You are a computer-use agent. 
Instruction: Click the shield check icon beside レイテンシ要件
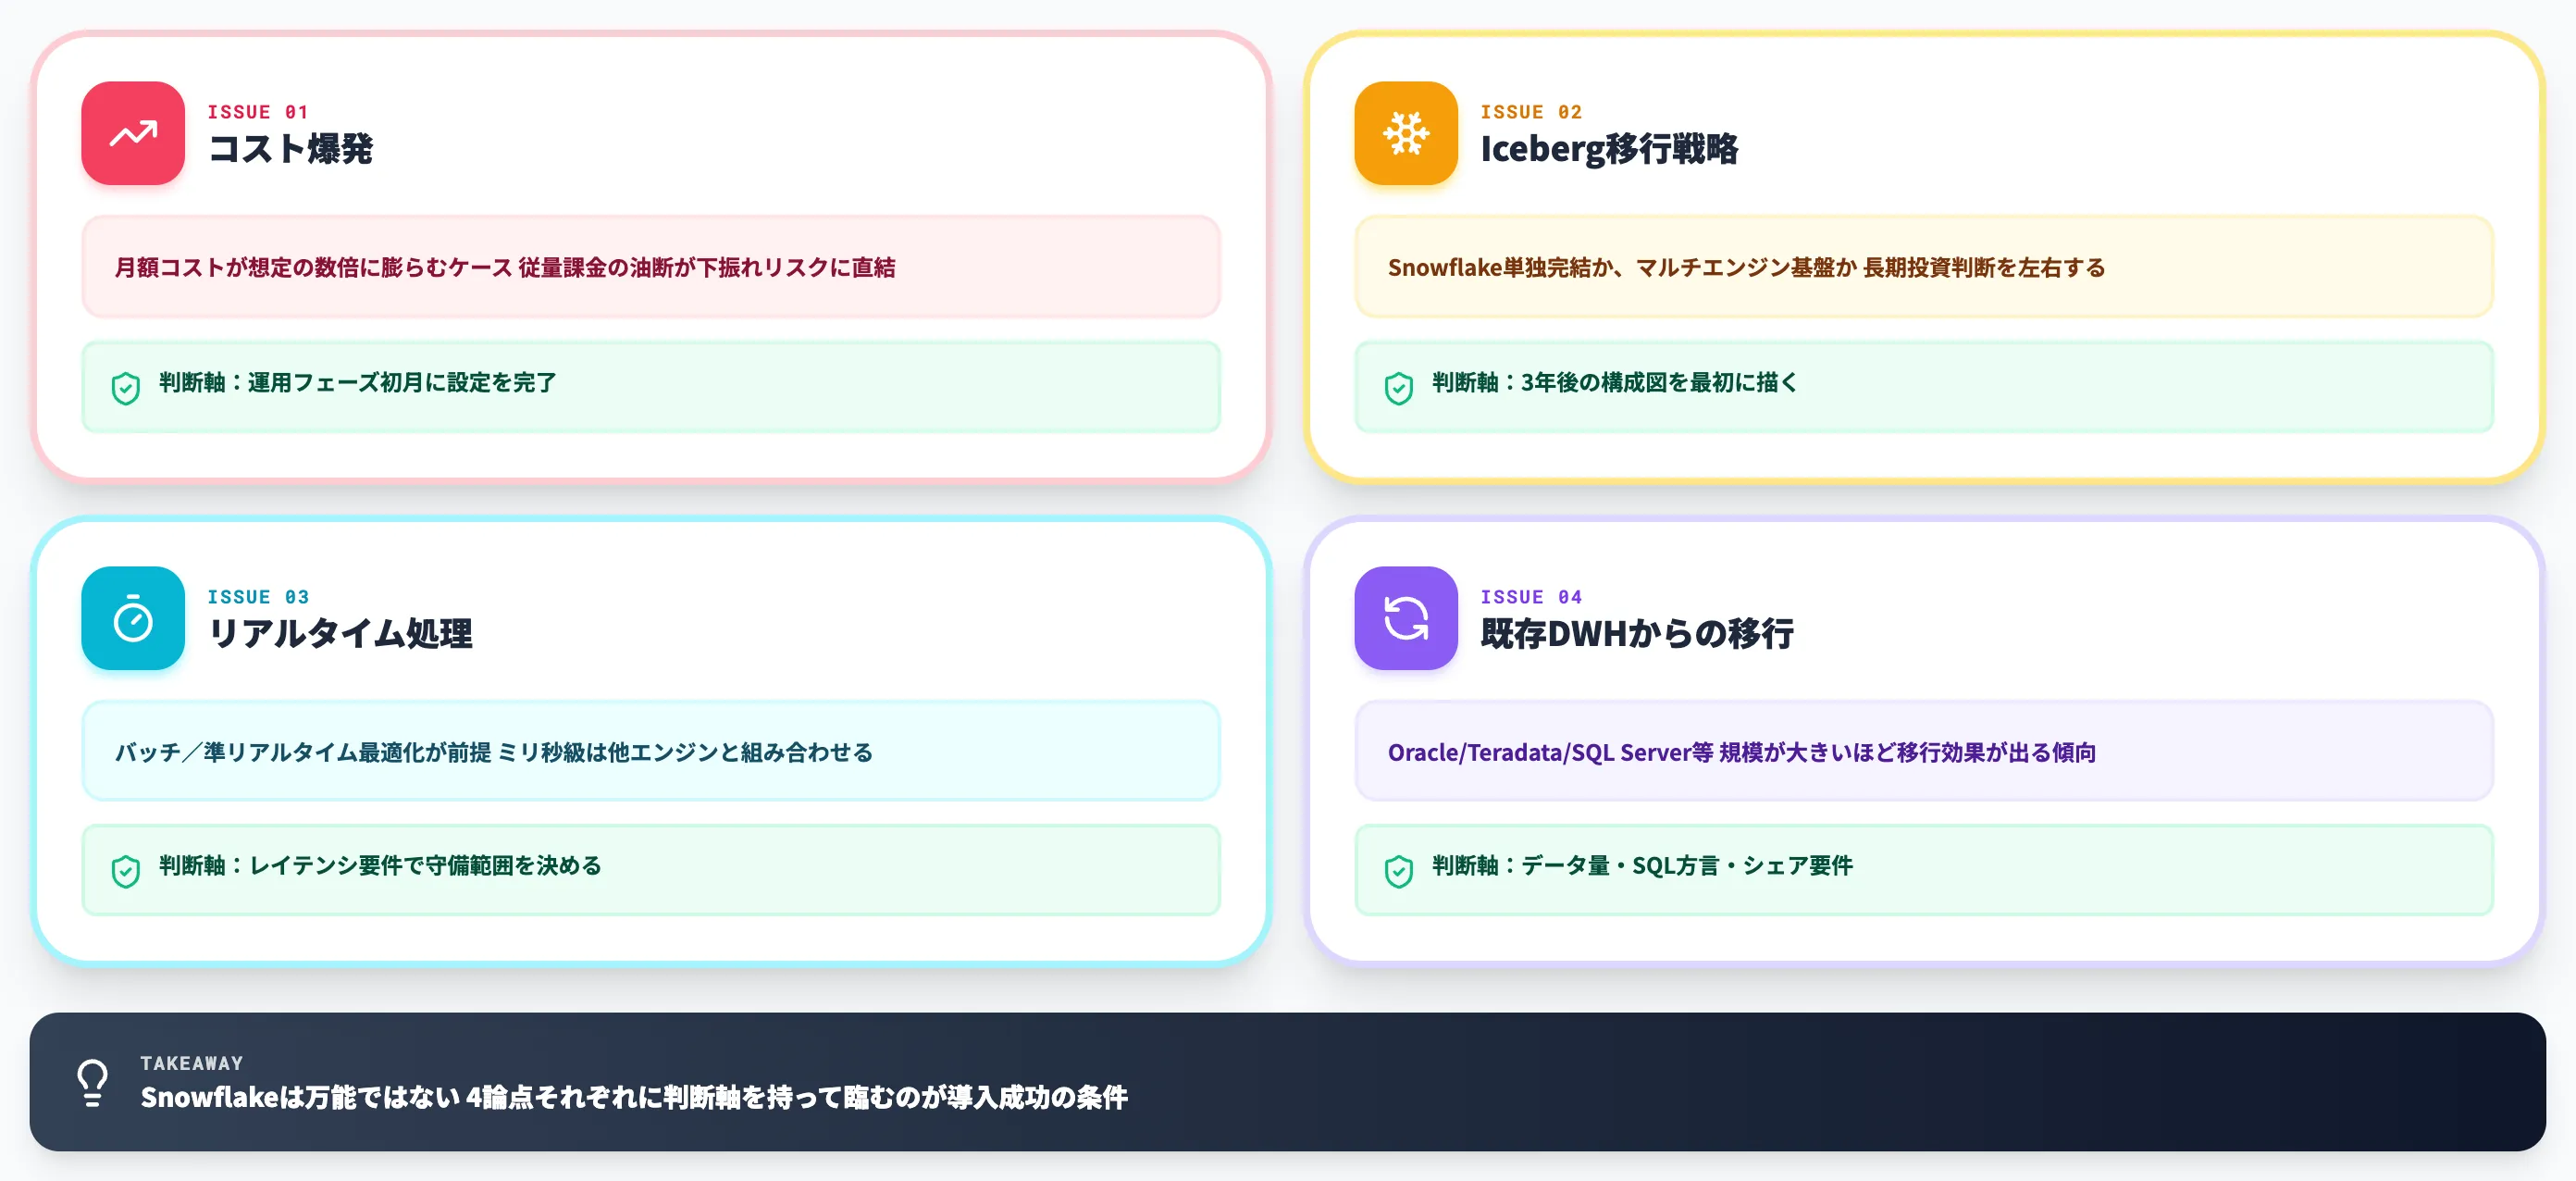pyautogui.click(x=126, y=871)
